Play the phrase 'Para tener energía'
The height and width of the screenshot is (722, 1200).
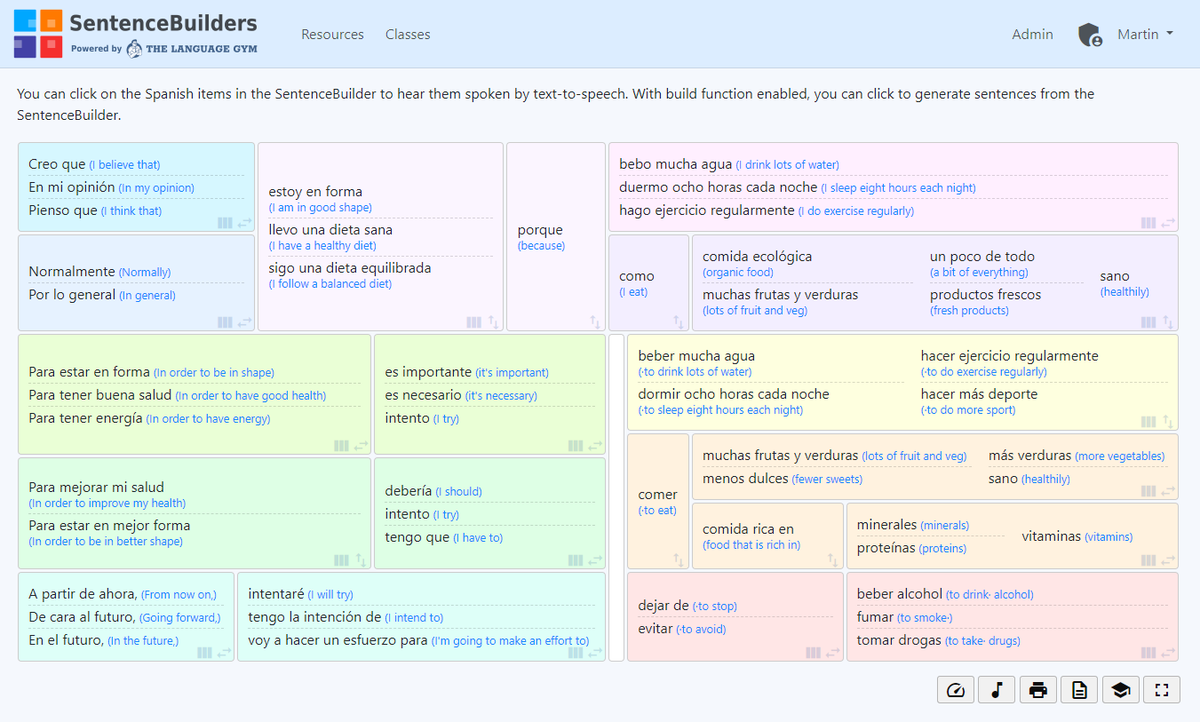pyautogui.click(x=86, y=418)
